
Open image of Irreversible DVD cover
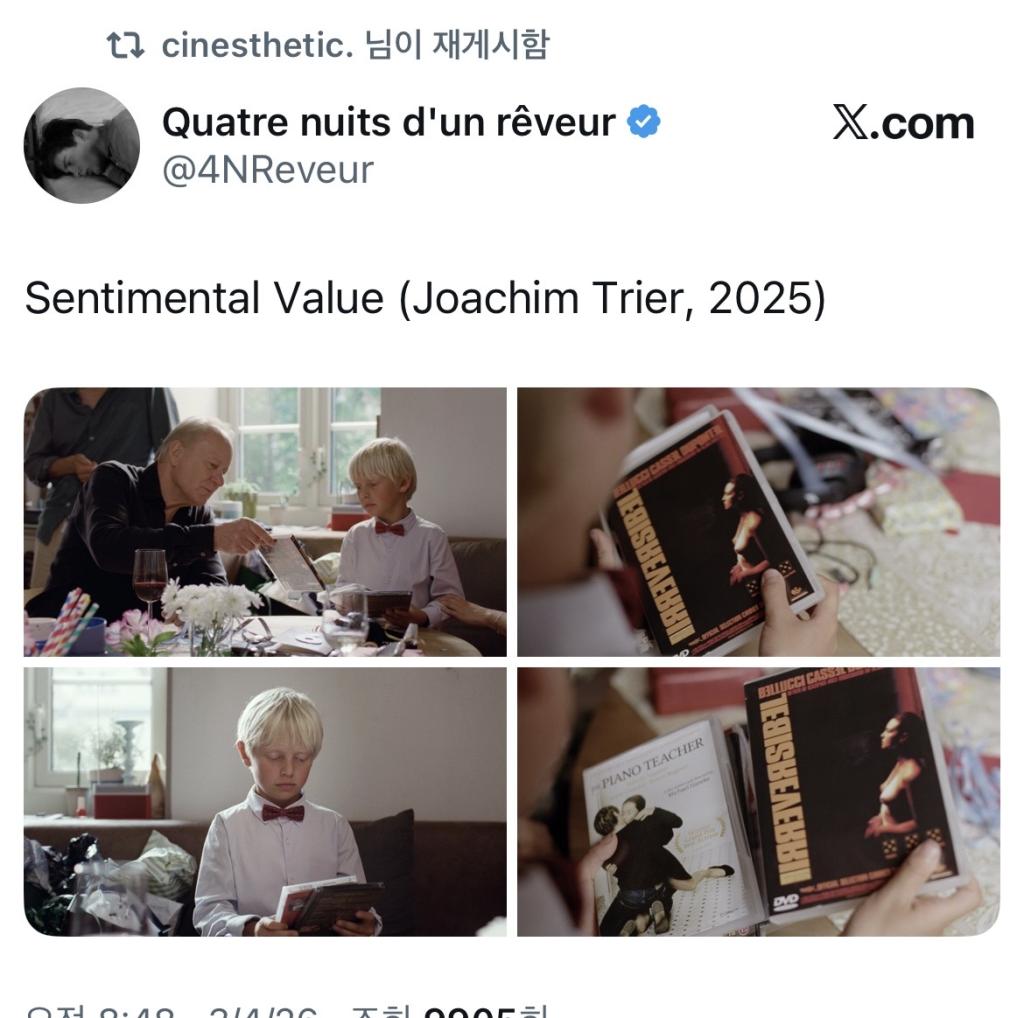[758, 522]
